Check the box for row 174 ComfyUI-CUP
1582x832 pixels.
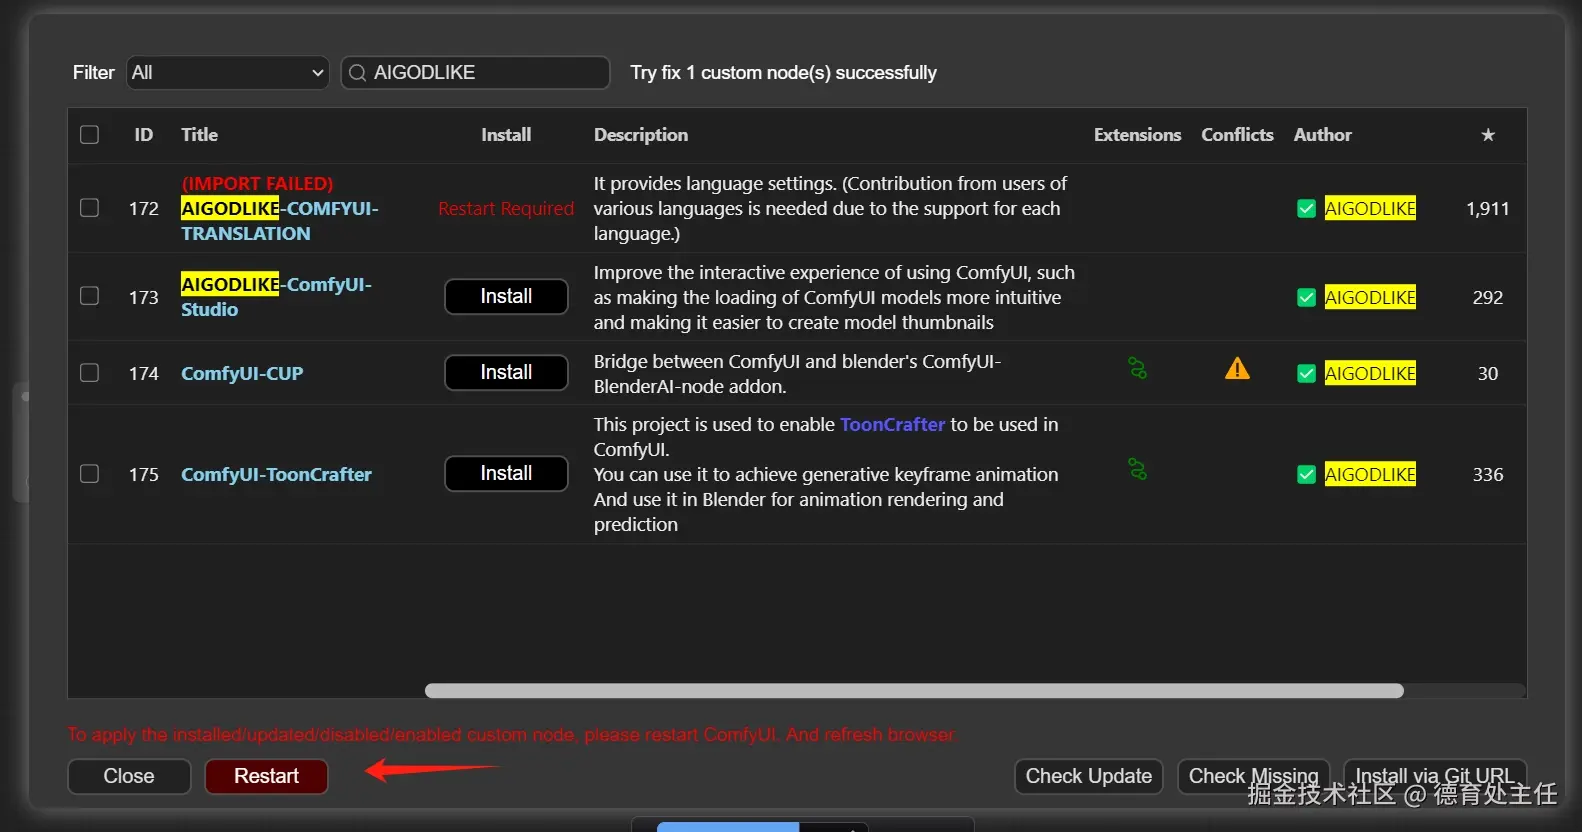click(x=90, y=373)
